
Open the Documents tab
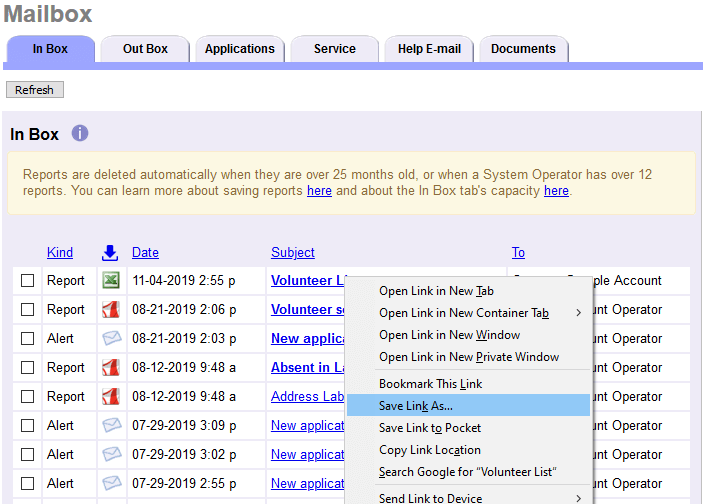(523, 49)
